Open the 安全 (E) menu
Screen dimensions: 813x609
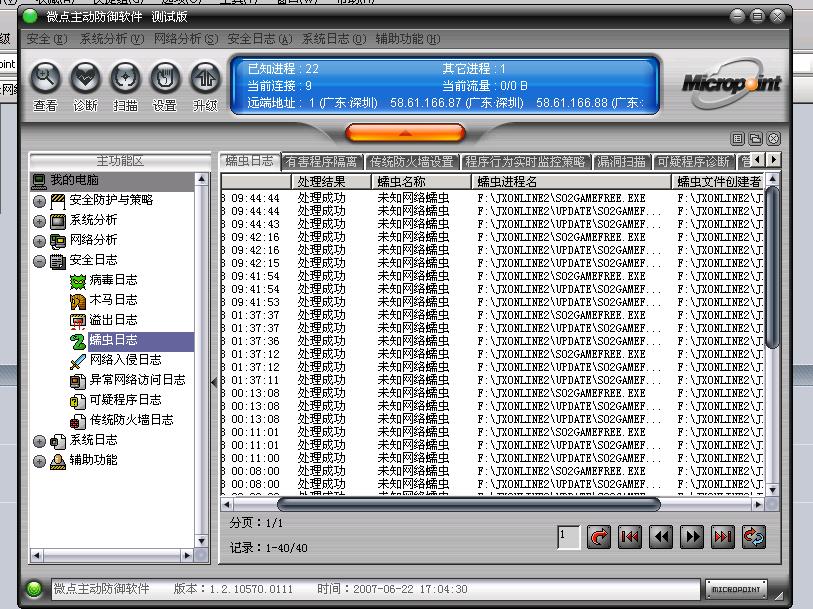click(47, 39)
